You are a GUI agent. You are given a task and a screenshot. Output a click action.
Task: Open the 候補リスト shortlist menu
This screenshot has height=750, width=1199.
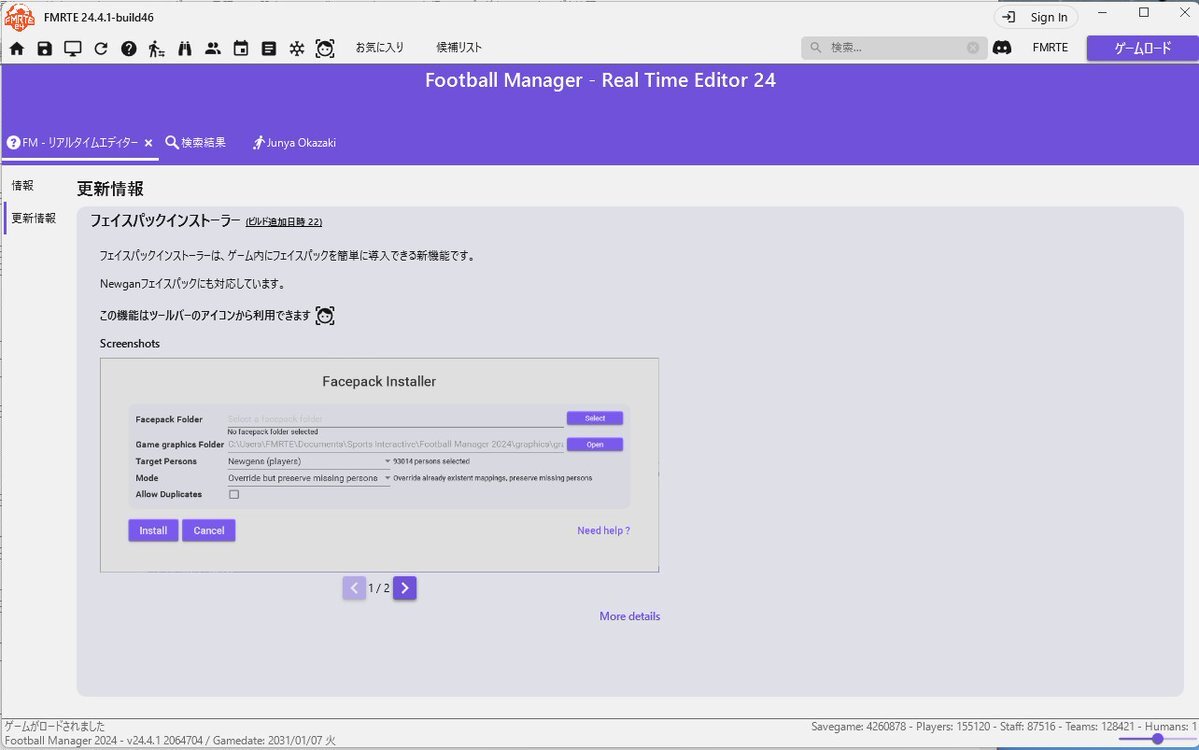pyautogui.click(x=459, y=47)
